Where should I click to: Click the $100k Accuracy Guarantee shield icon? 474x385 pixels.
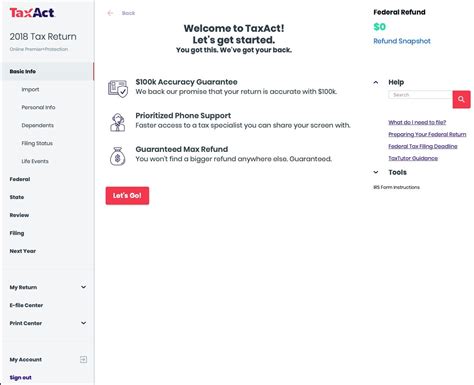(118, 88)
